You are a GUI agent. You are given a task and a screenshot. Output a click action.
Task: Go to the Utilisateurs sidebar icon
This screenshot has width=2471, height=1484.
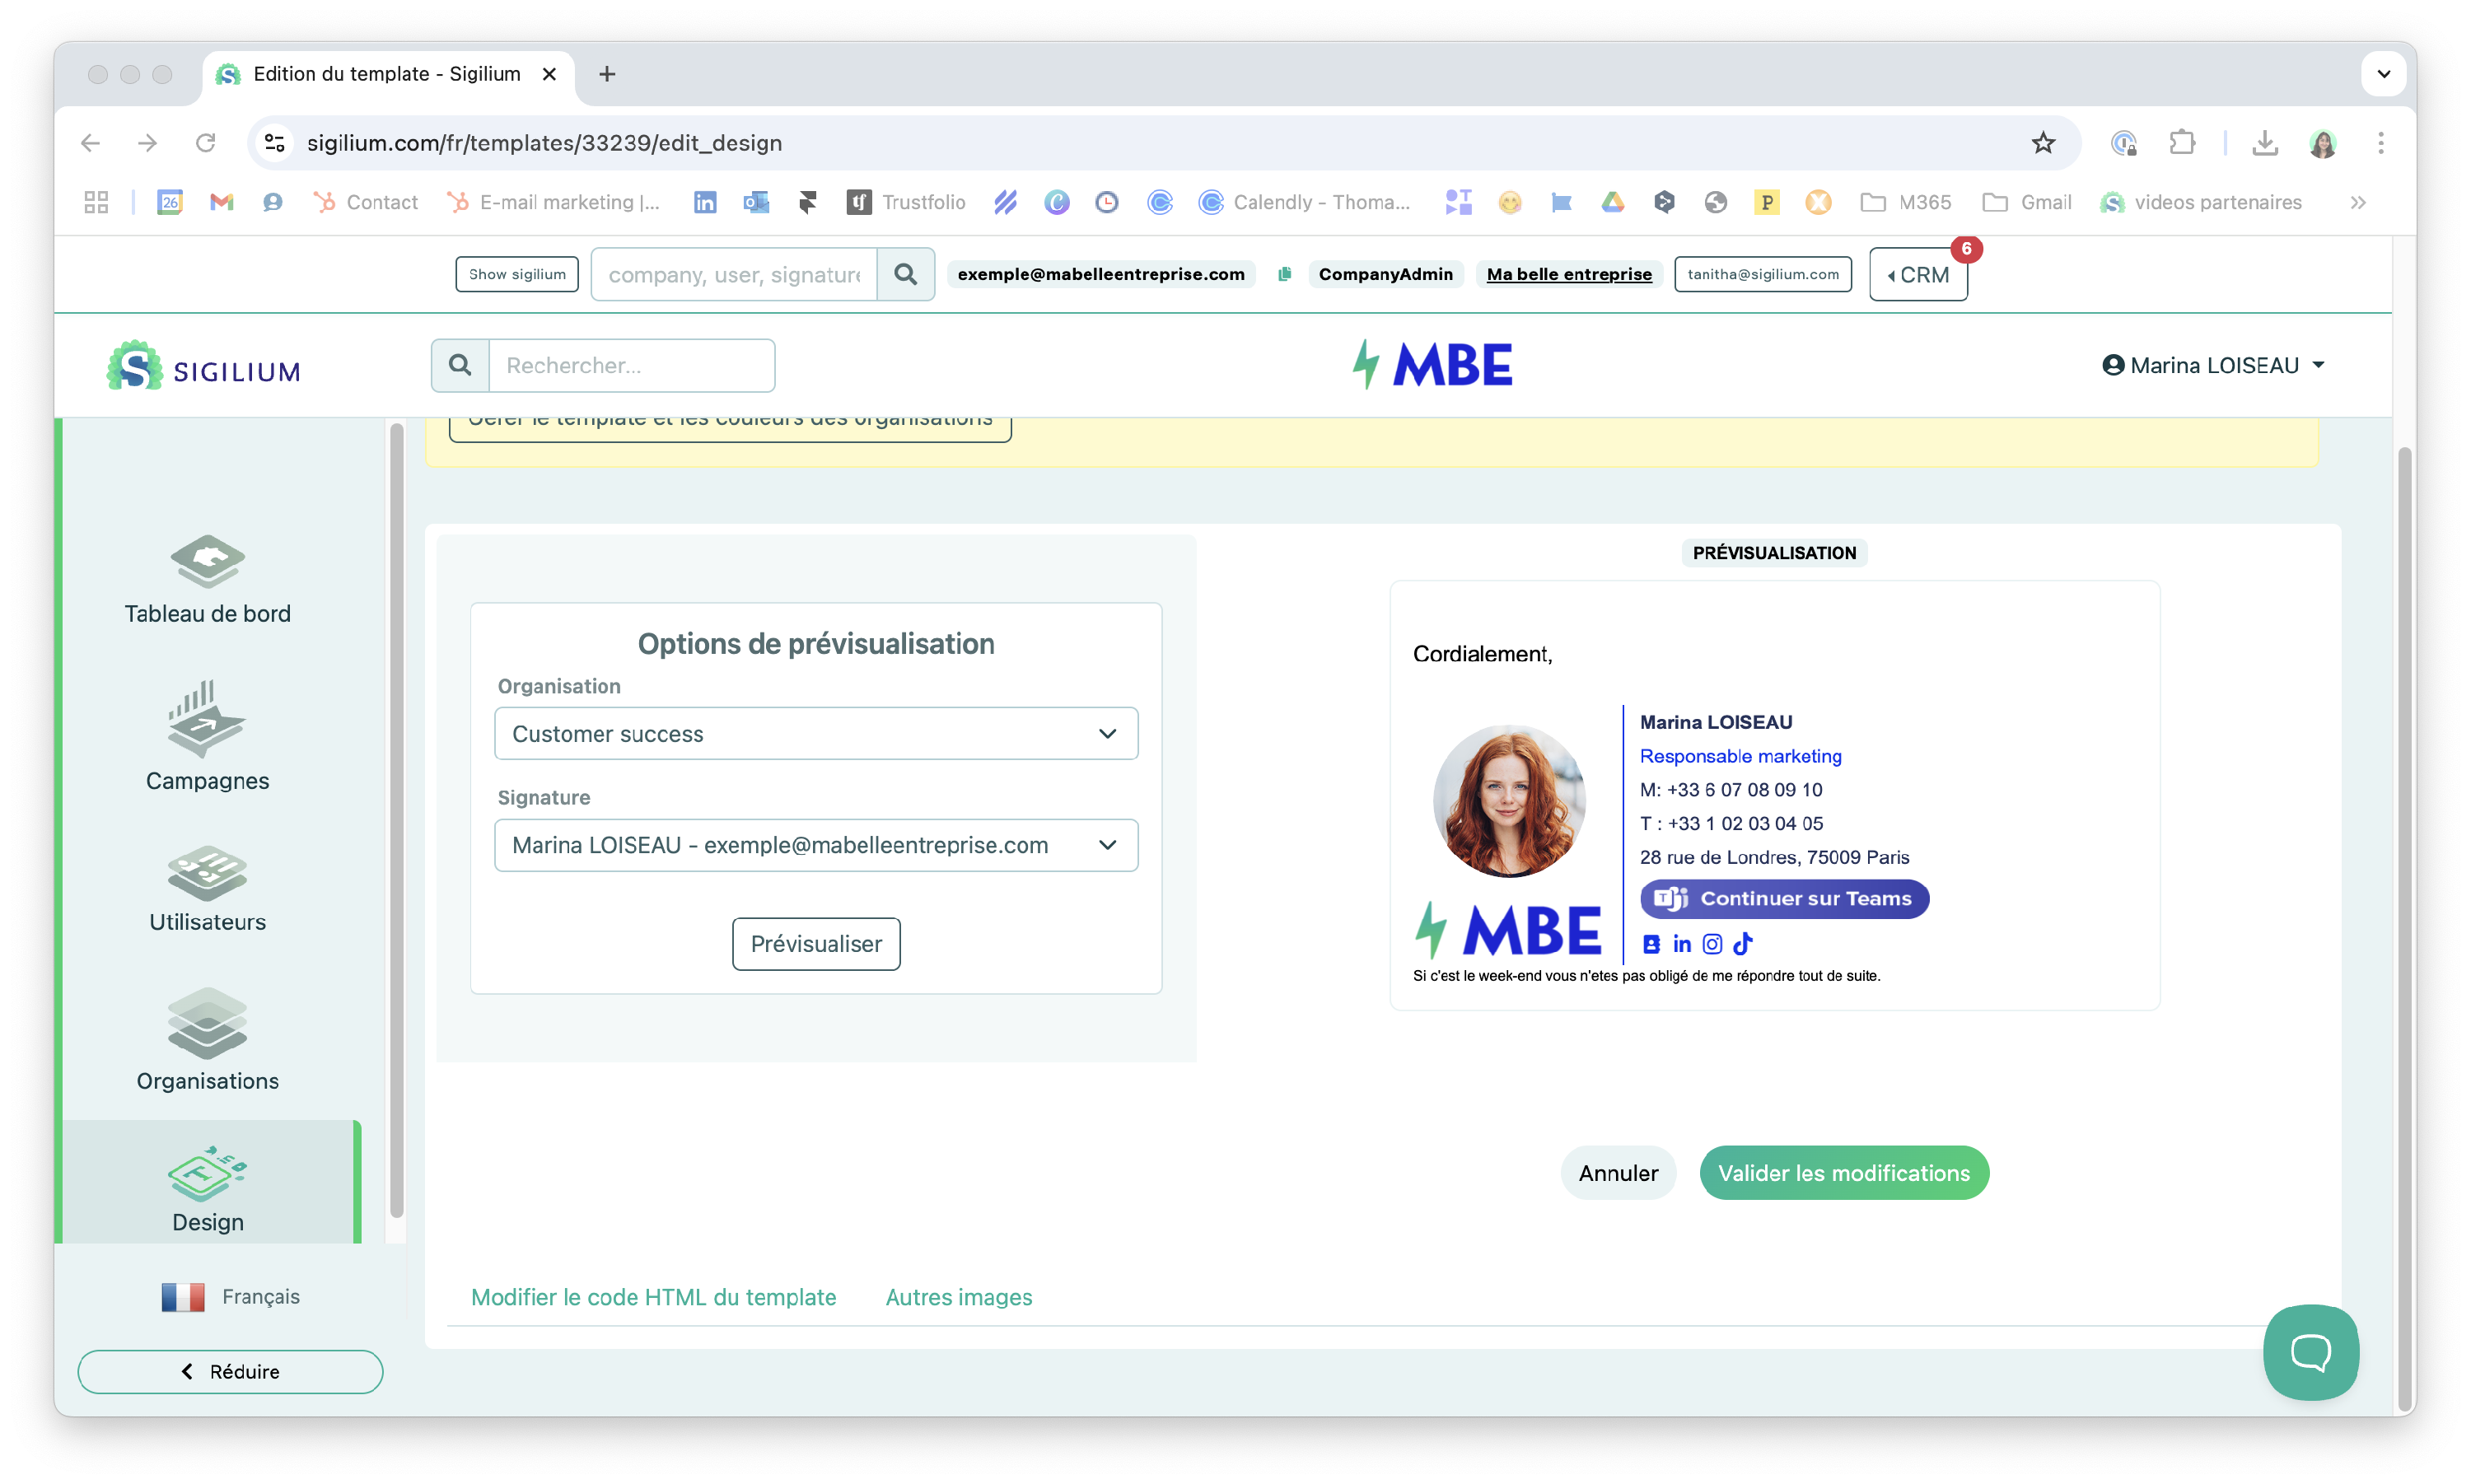click(207, 873)
